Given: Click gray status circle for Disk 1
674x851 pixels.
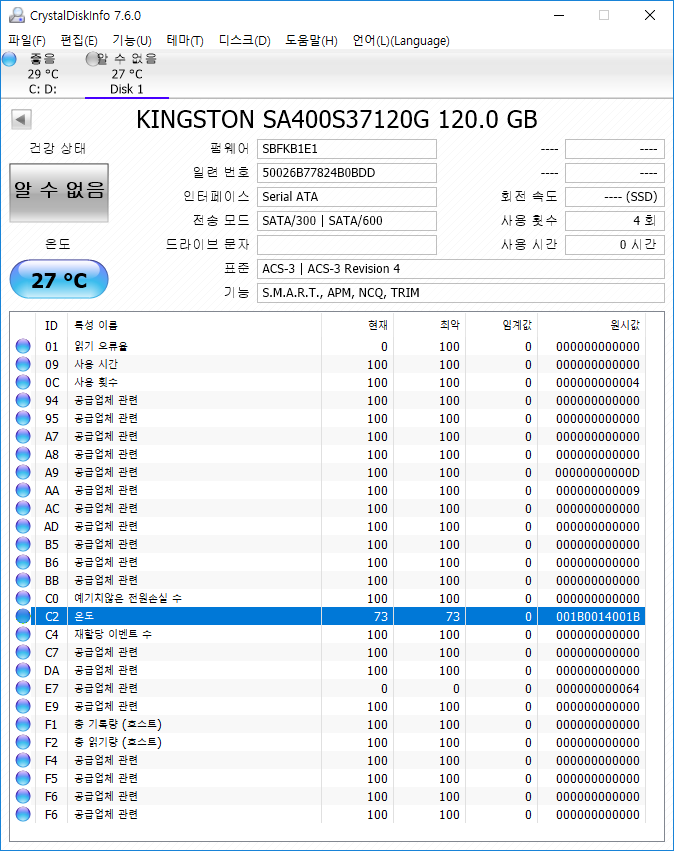Looking at the screenshot, I should point(93,59).
